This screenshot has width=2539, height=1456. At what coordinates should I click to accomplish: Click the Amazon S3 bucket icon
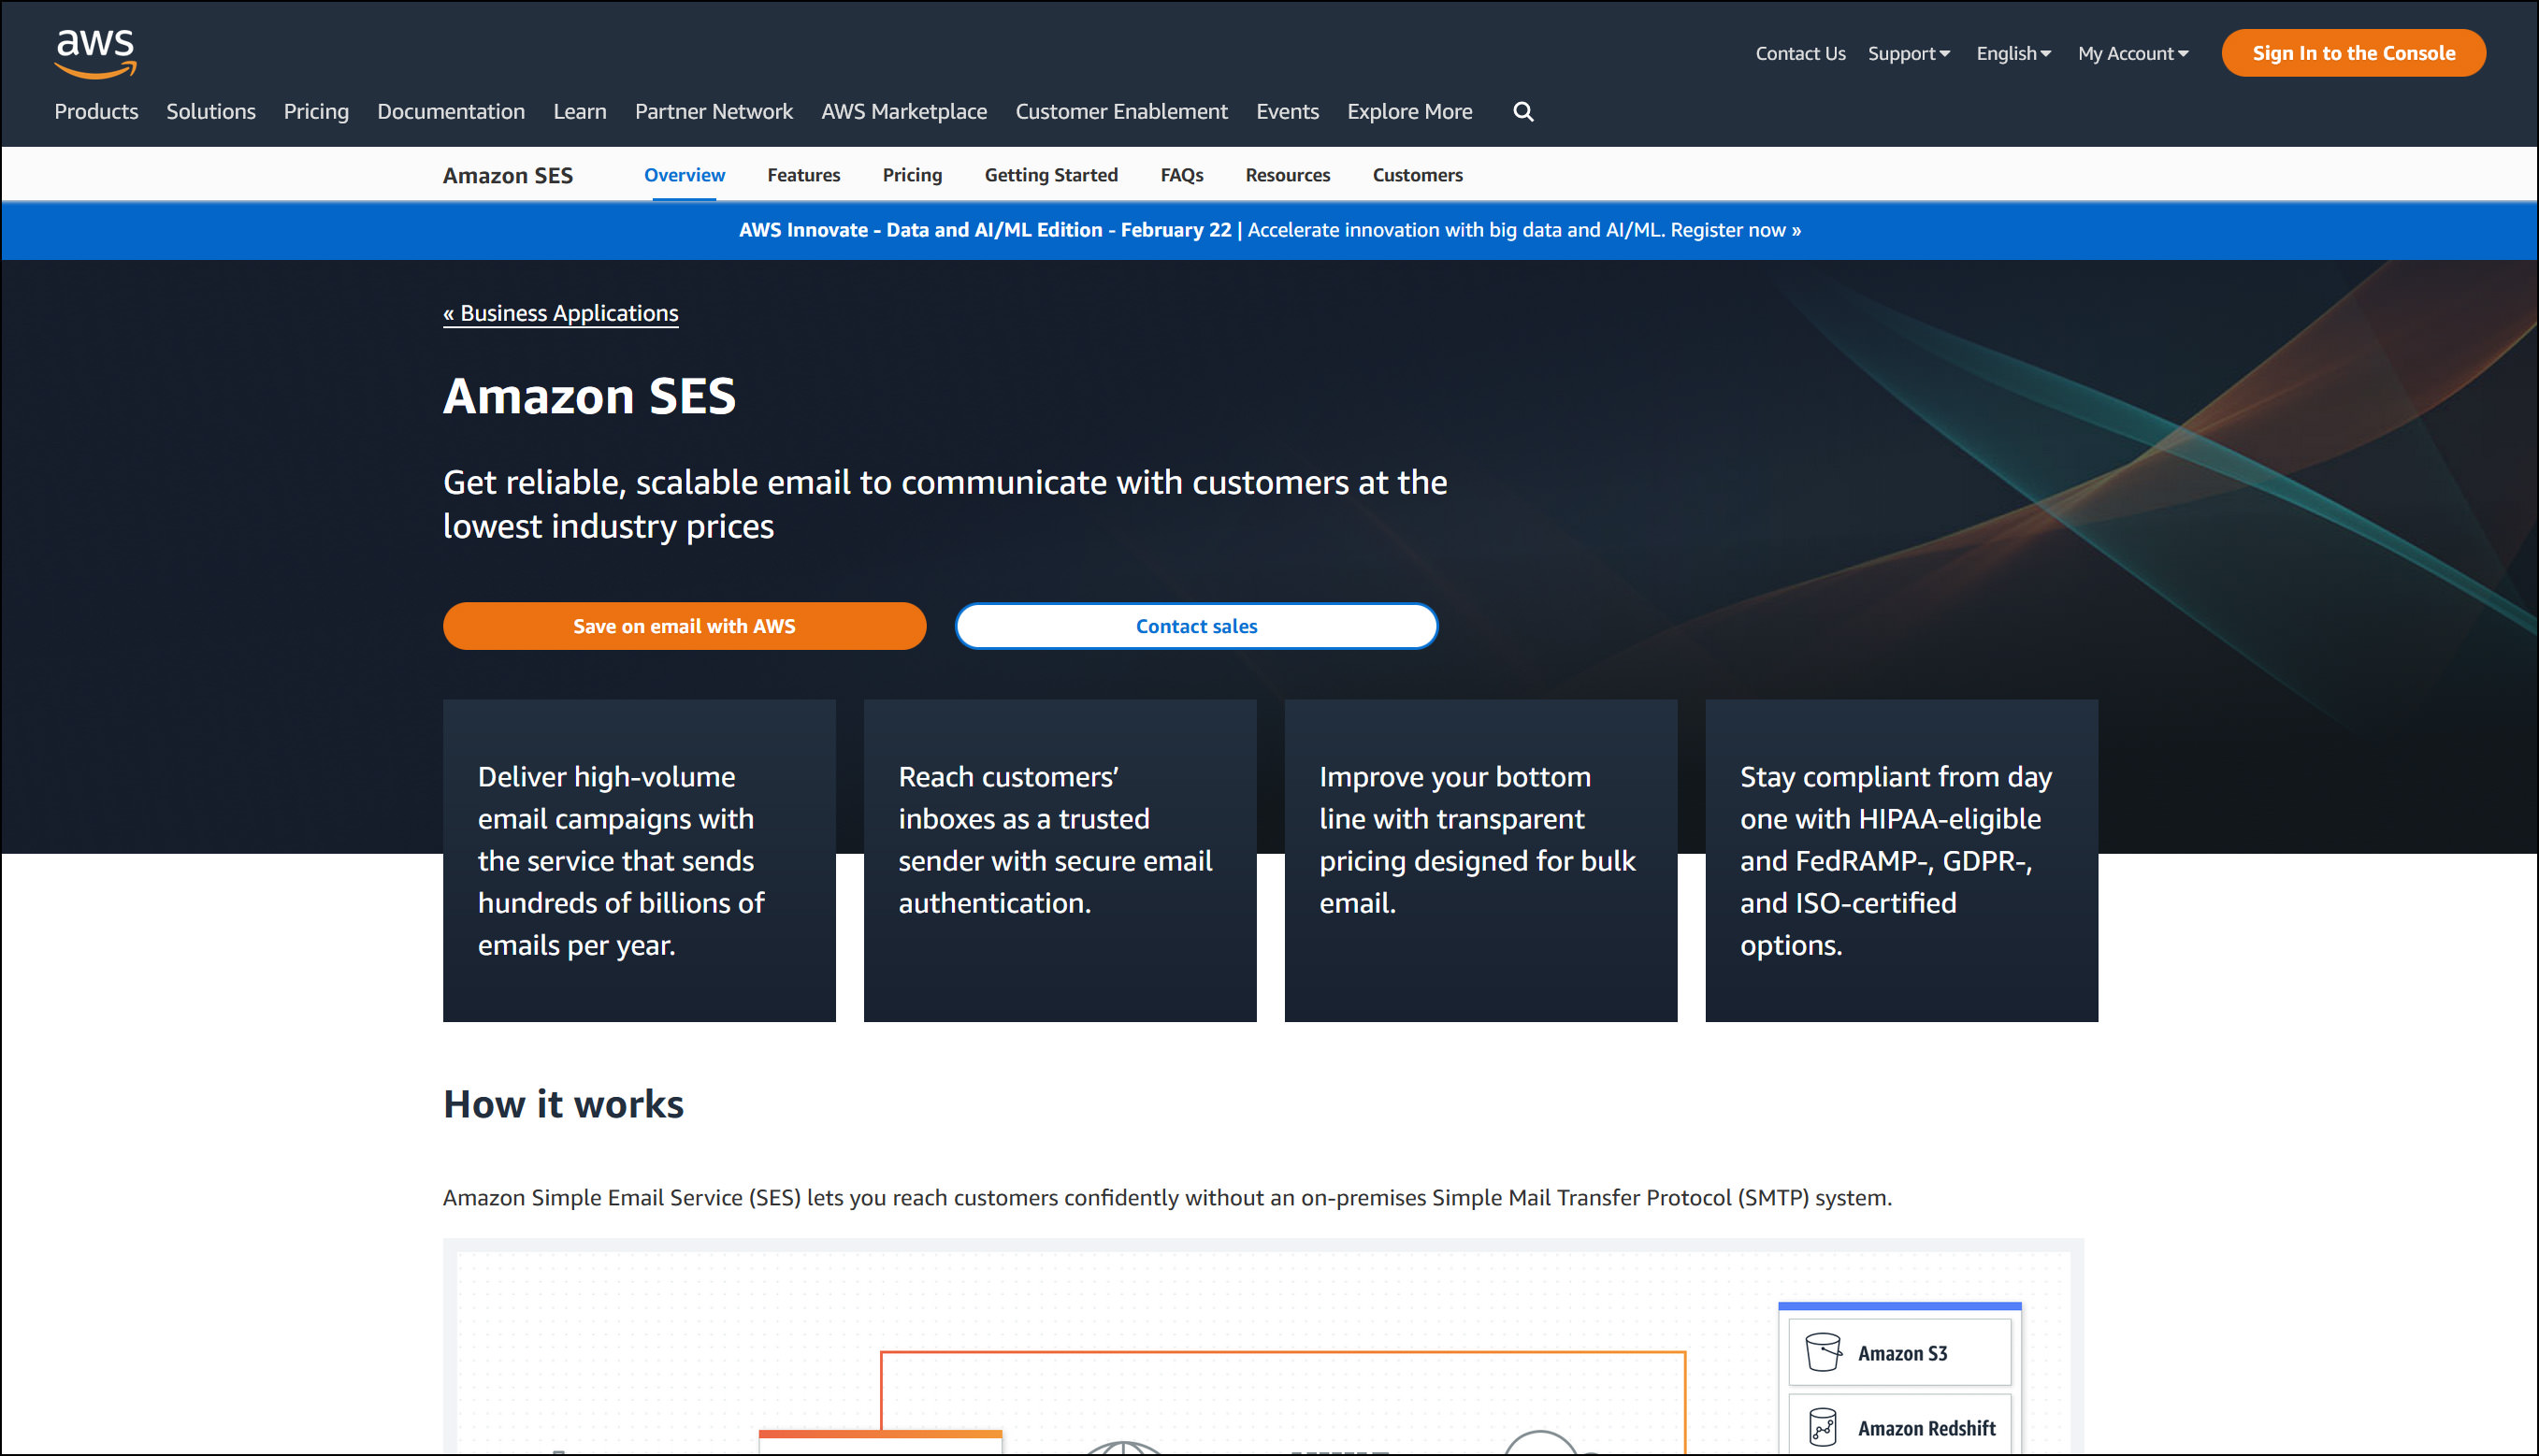1822,1352
